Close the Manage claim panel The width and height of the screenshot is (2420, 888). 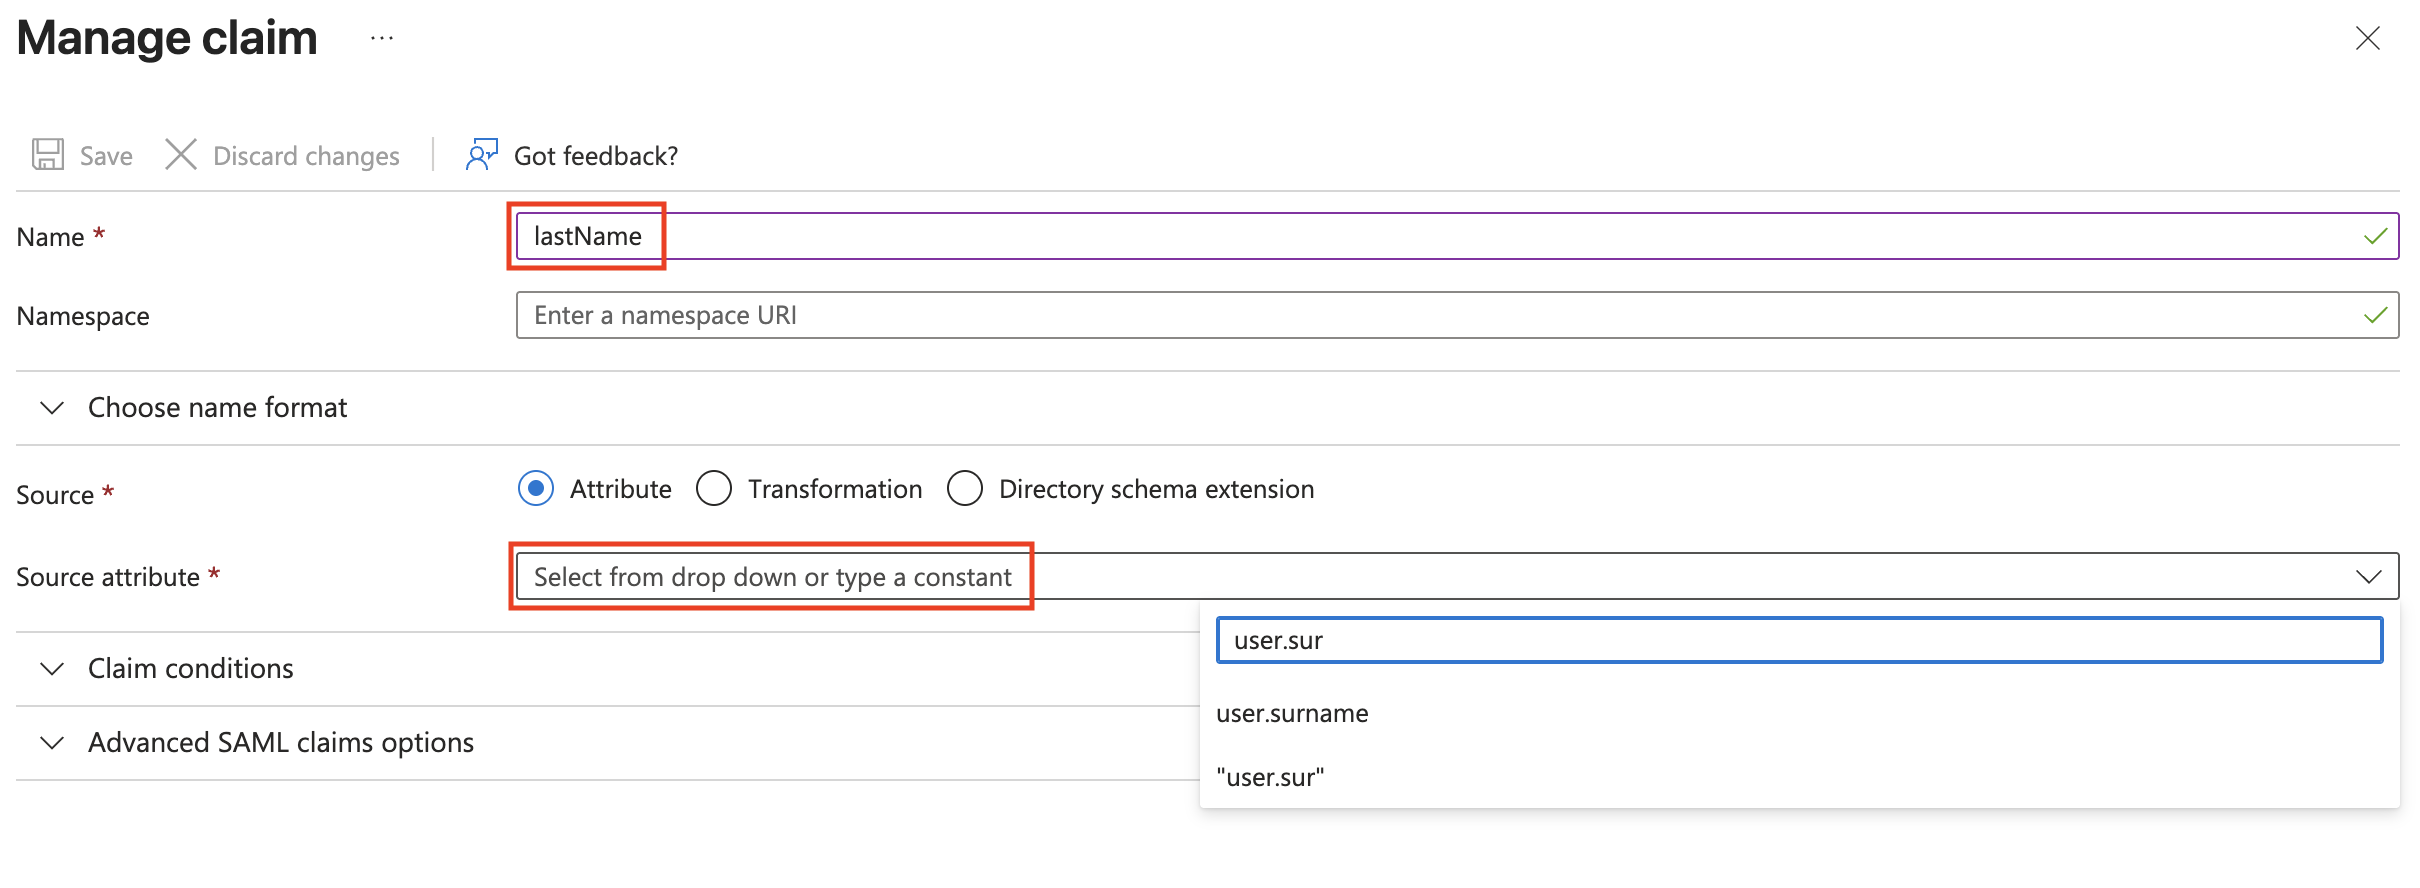tap(2367, 39)
